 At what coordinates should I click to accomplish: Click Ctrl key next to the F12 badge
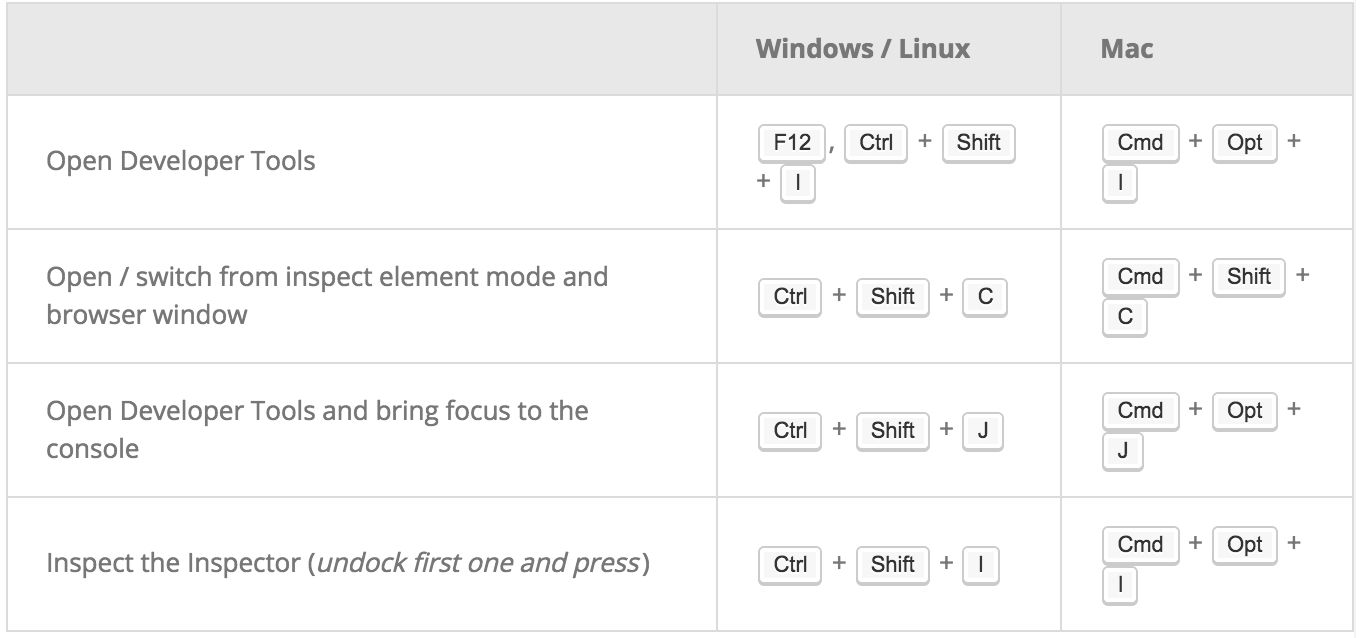click(876, 142)
